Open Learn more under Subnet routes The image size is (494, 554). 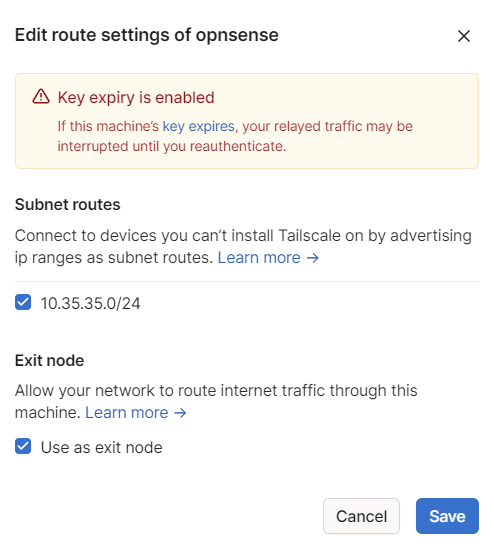259,258
